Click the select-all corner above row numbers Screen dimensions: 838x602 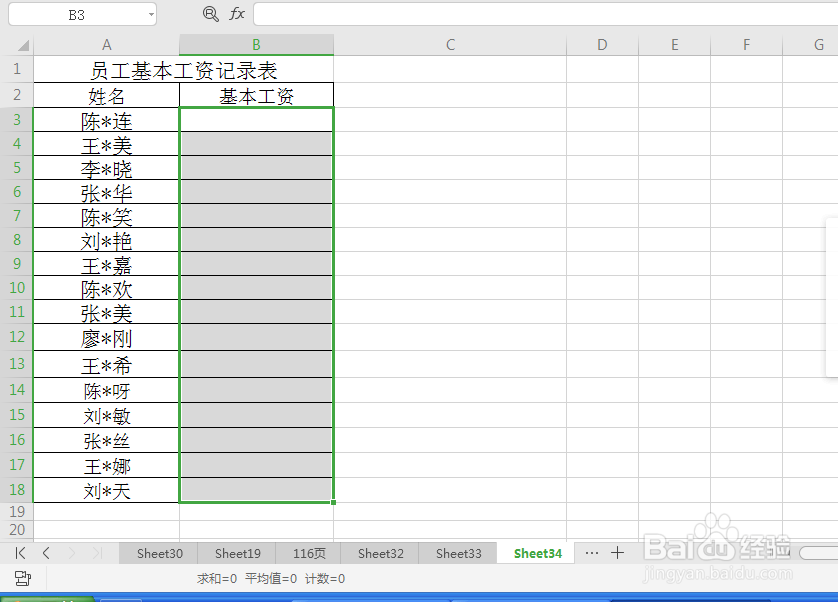(22, 44)
